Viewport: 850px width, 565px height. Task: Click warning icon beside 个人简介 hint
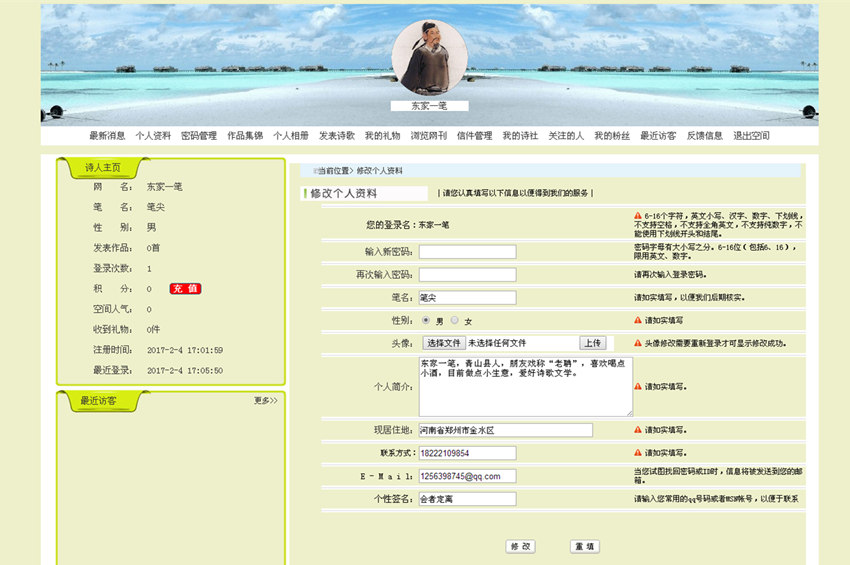(638, 386)
